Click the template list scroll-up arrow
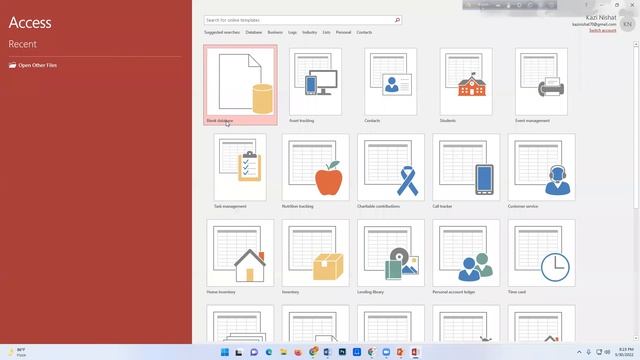Image resolution: width=640 pixels, height=360 pixels. click(636, 44)
